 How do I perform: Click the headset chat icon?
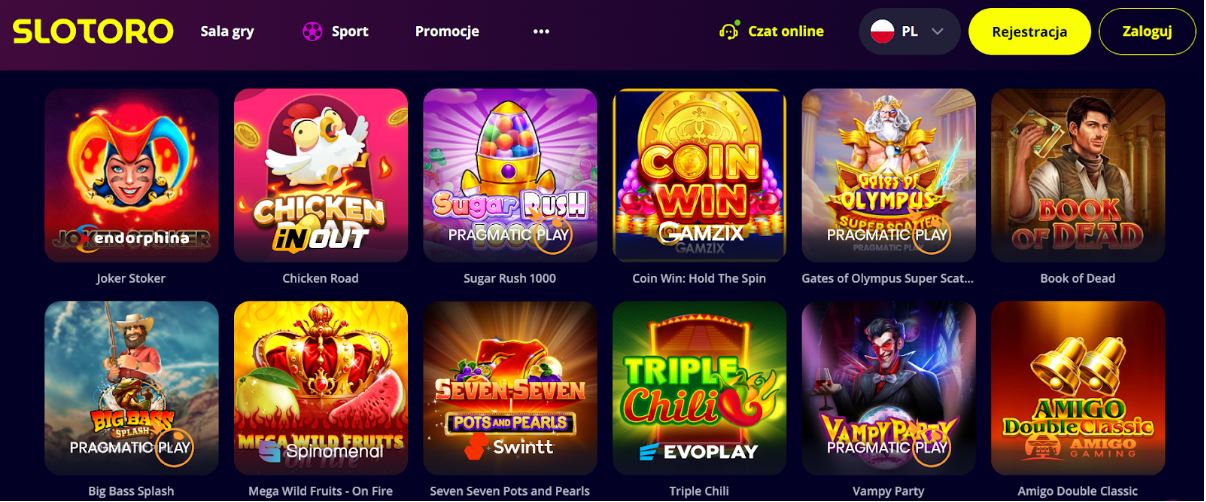pos(729,31)
